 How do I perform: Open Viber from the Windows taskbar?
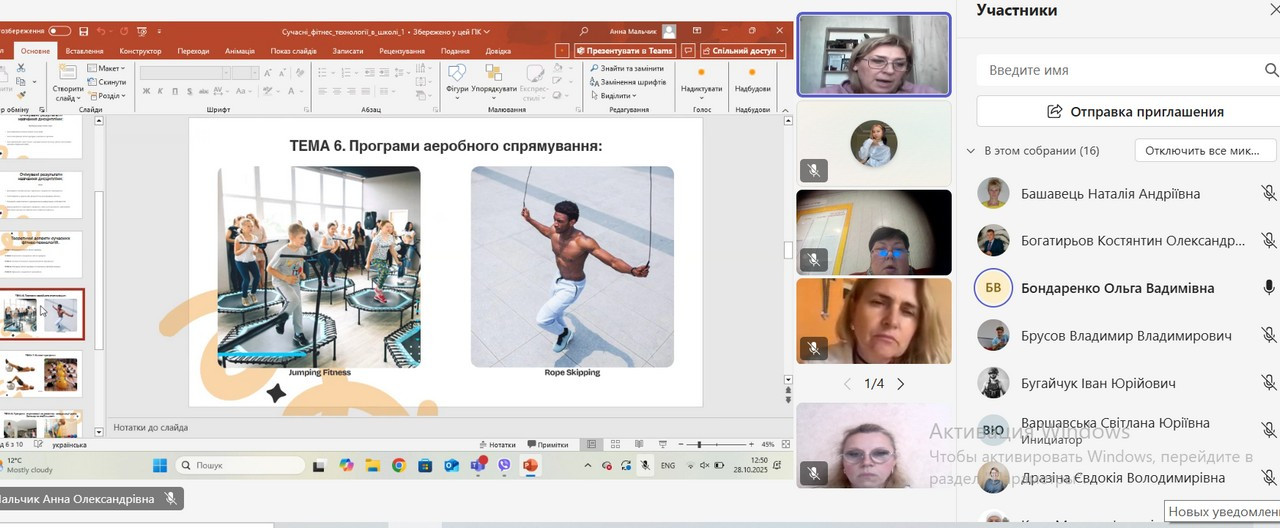[x=504, y=465]
